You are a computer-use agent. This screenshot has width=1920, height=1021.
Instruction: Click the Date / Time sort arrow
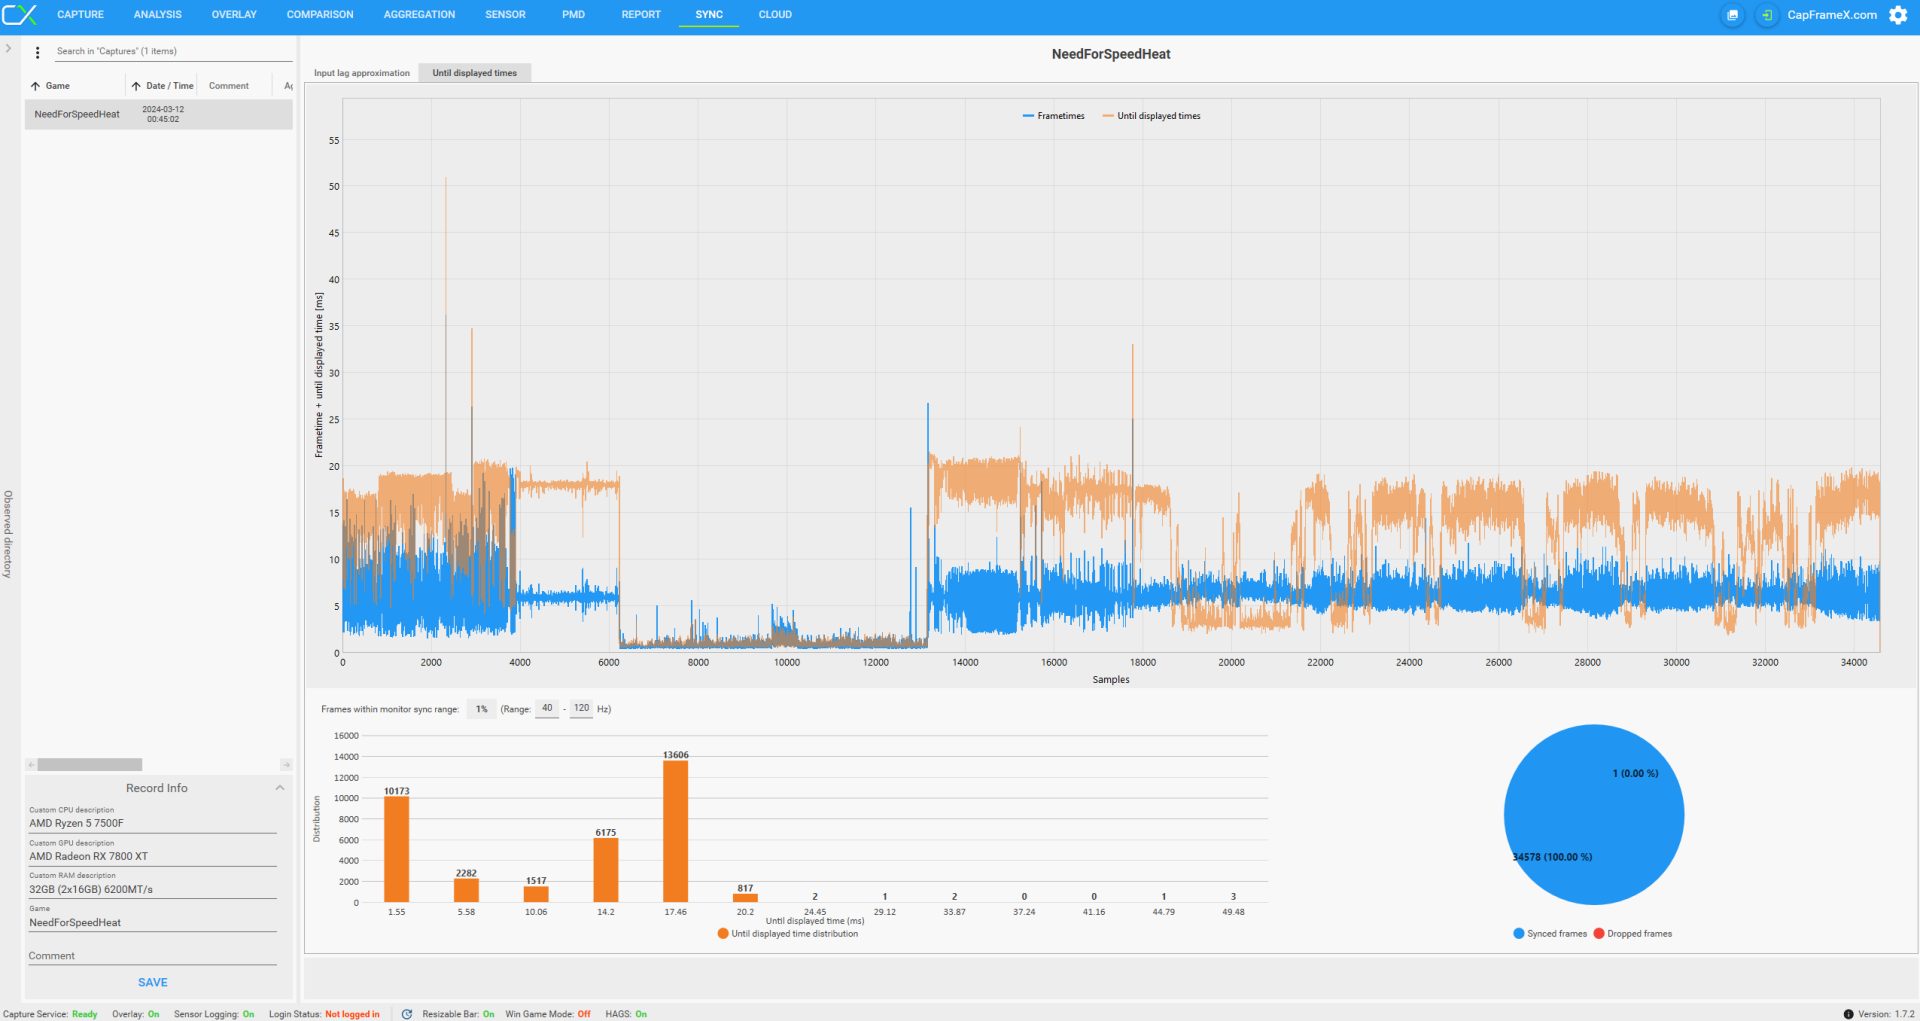[136, 86]
